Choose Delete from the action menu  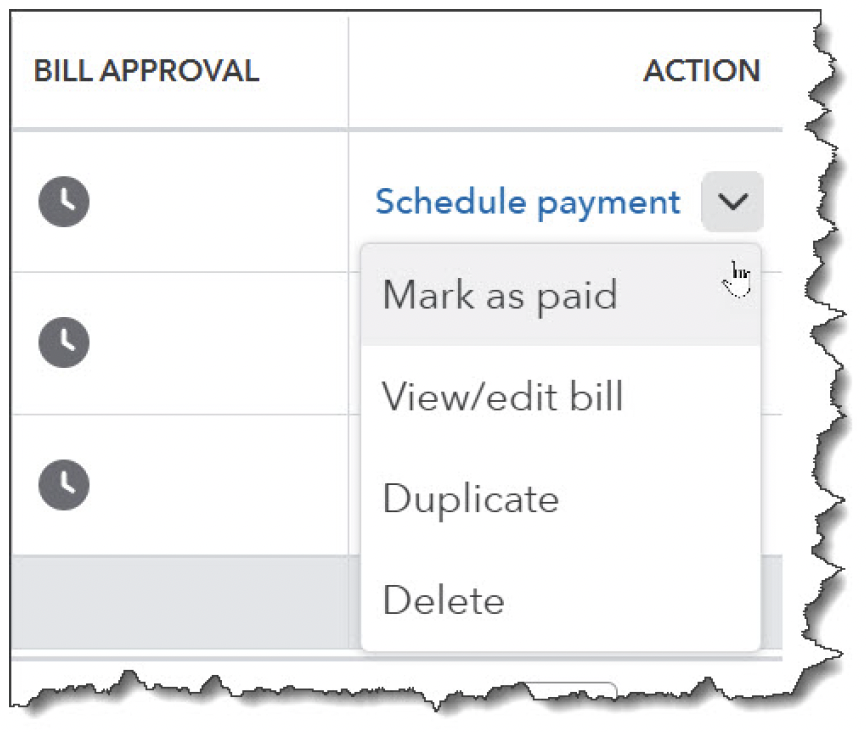[444, 600]
